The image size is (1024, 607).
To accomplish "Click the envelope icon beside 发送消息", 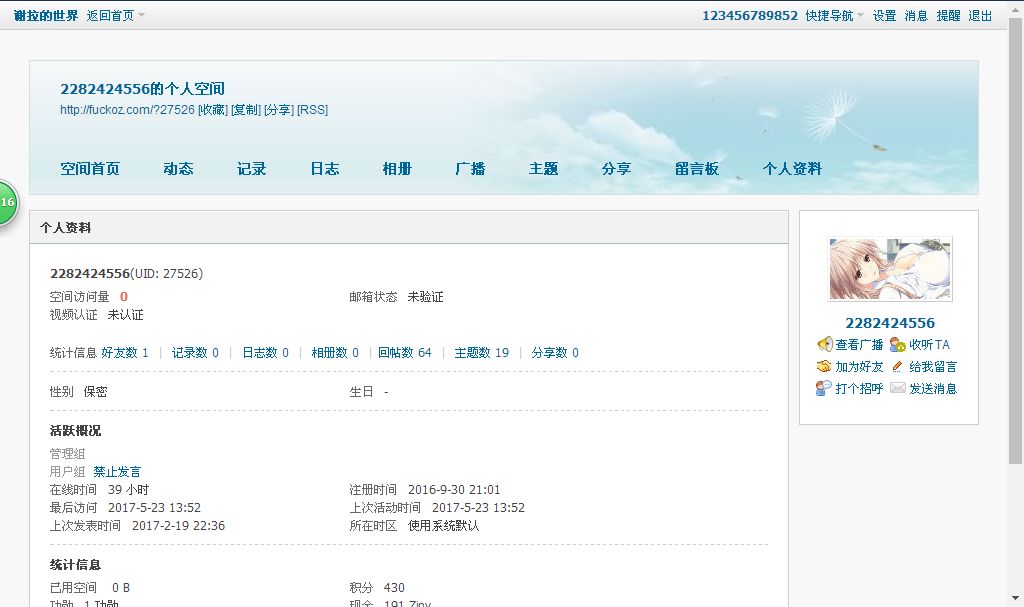I will pyautogui.click(x=898, y=389).
